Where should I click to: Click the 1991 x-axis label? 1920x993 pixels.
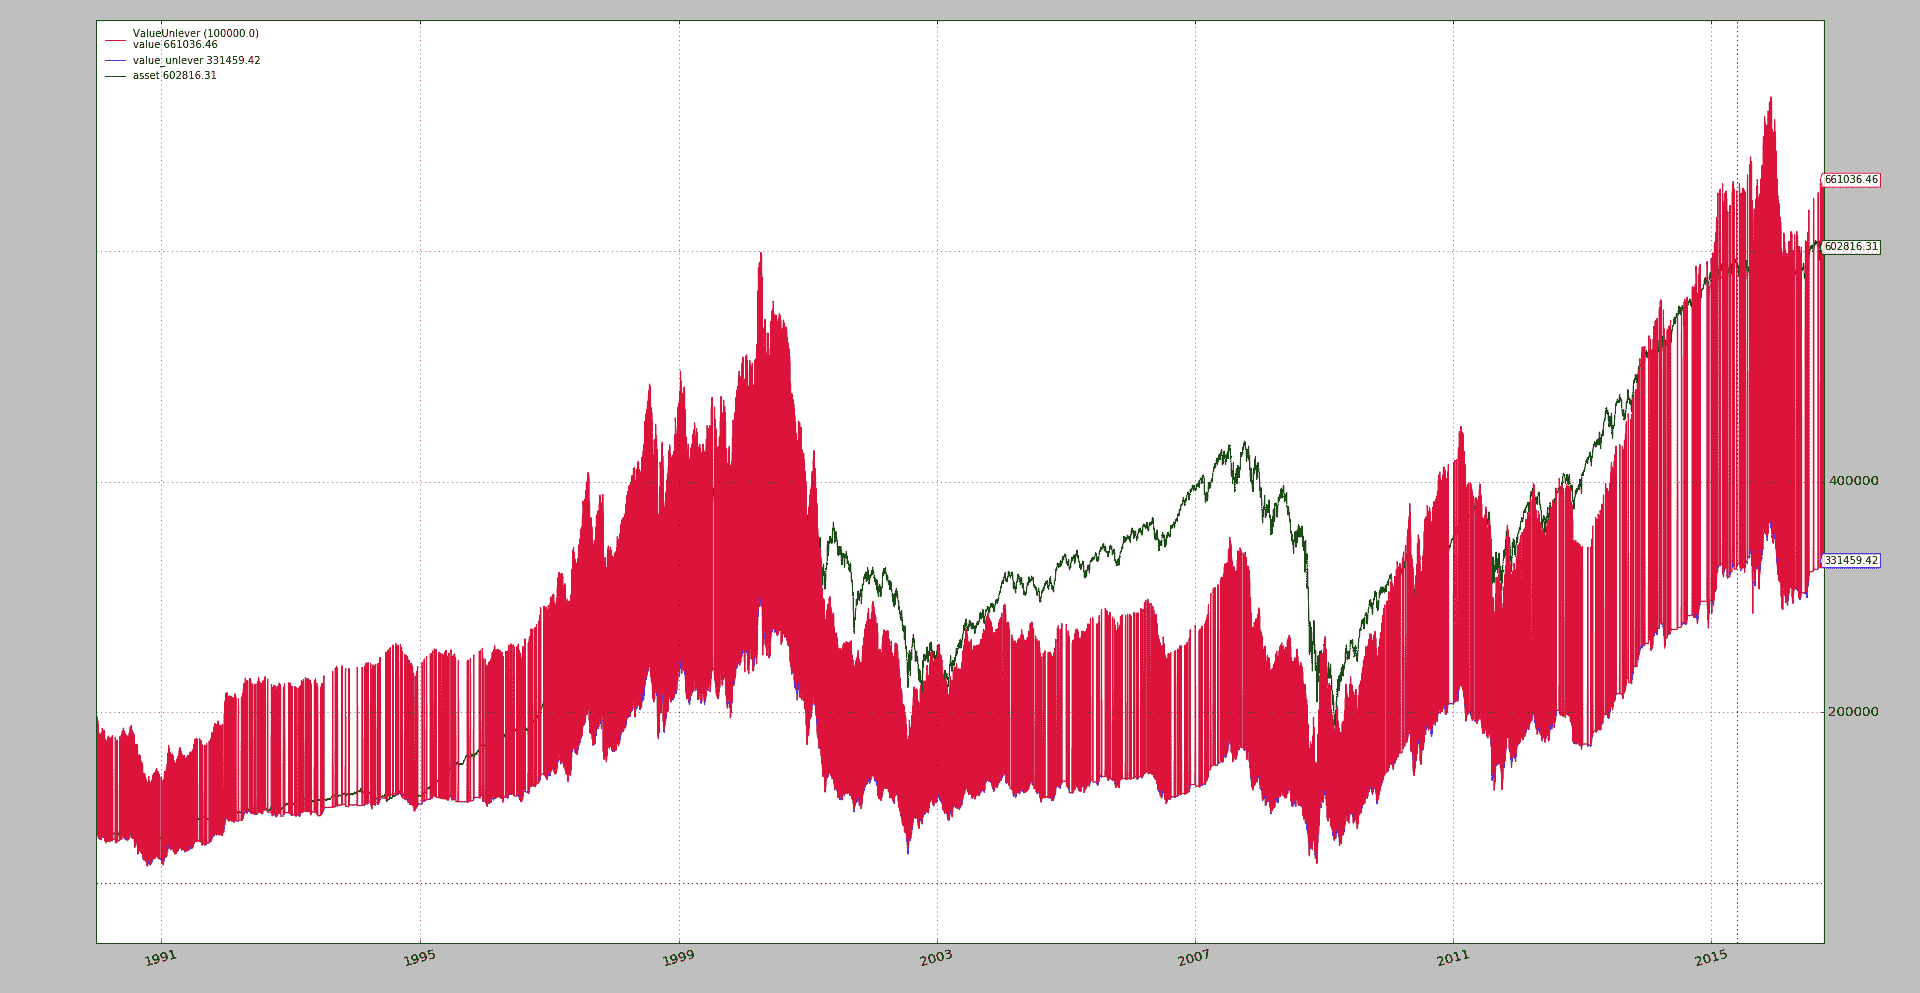click(160, 958)
